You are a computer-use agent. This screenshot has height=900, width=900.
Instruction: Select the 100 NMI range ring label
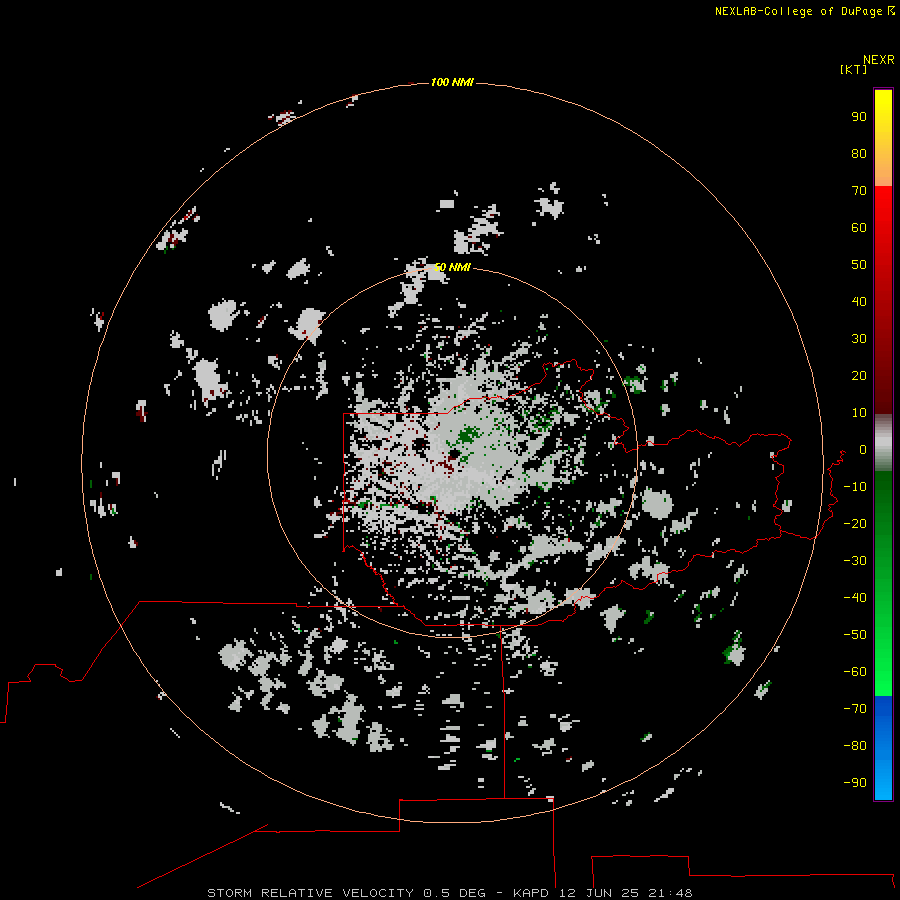coord(452,82)
